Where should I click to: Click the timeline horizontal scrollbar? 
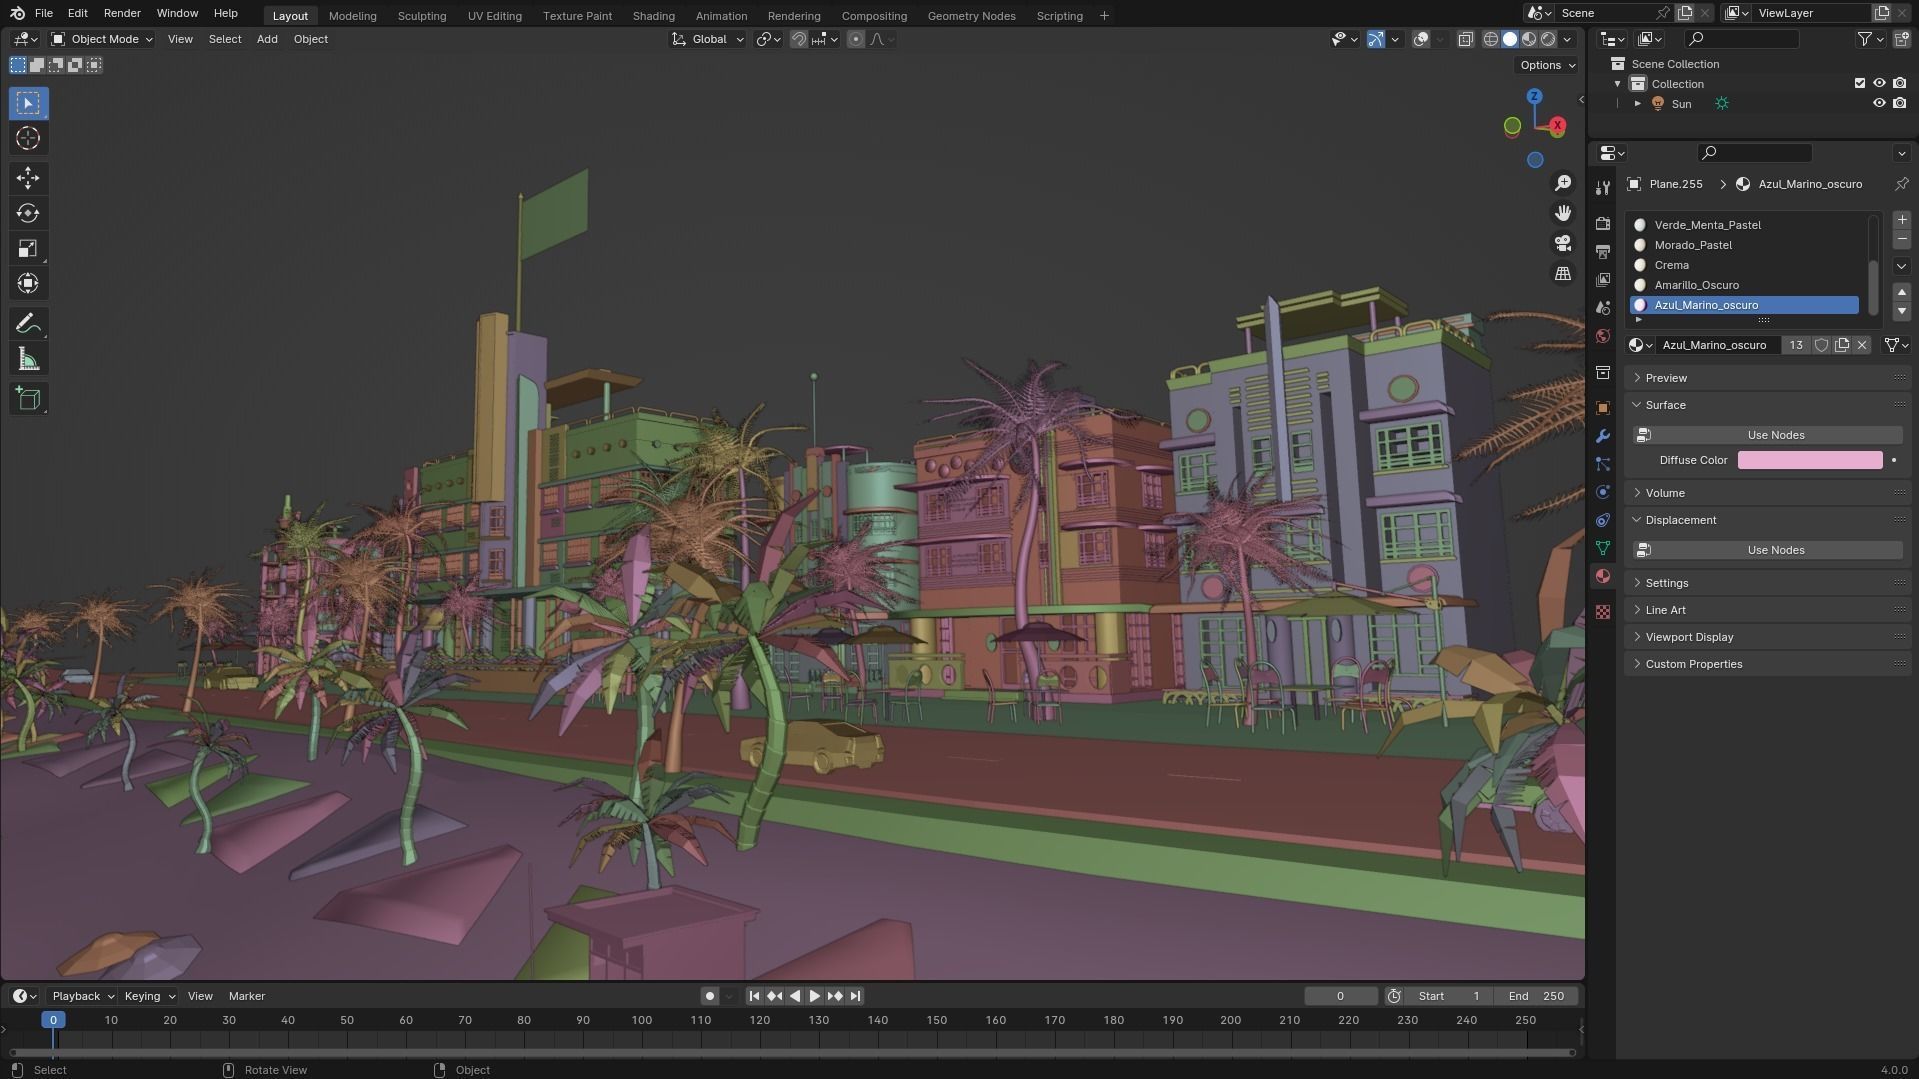point(792,1052)
